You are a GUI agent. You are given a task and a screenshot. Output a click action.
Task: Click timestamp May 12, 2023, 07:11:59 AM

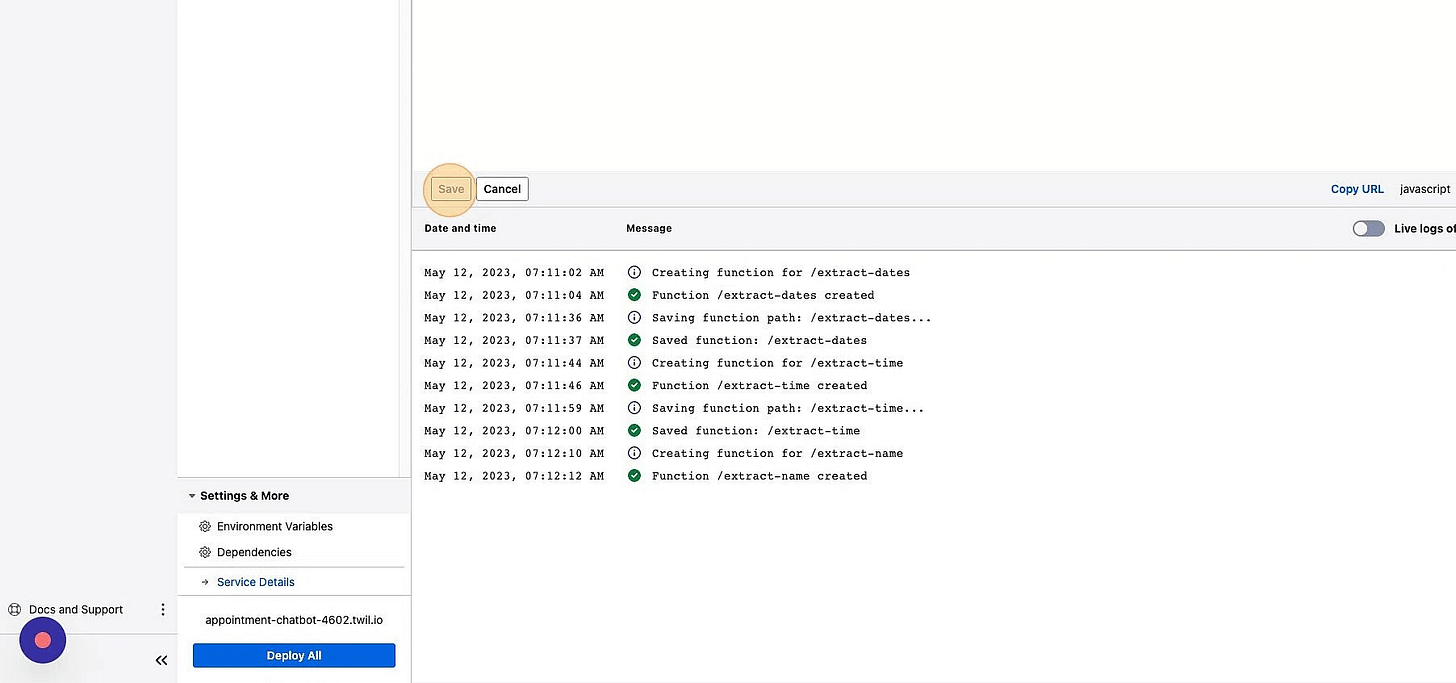(x=514, y=408)
